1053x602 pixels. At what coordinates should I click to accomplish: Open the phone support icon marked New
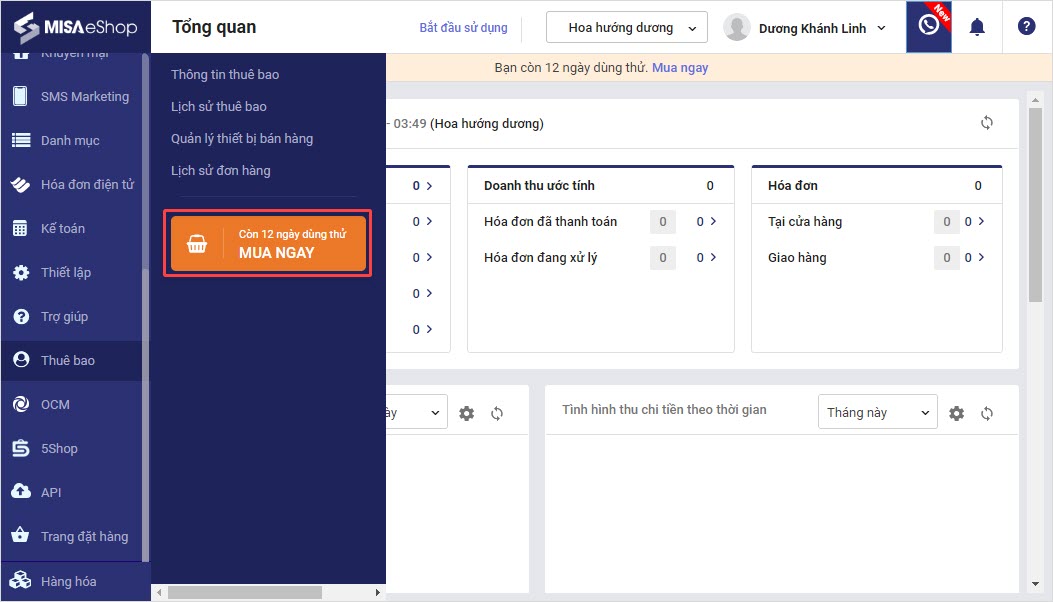929,26
